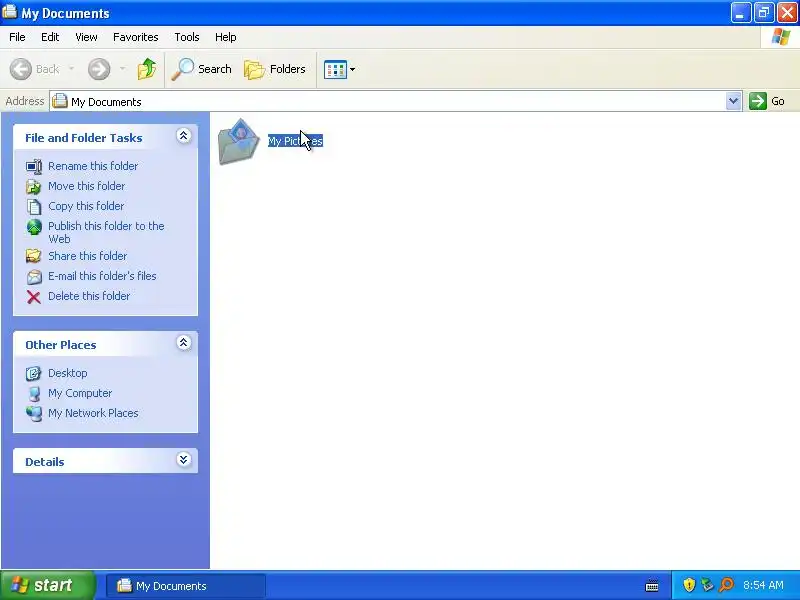This screenshot has width=800, height=600.
Task: Click E-mail this folder's files link
Action: click(x=102, y=276)
